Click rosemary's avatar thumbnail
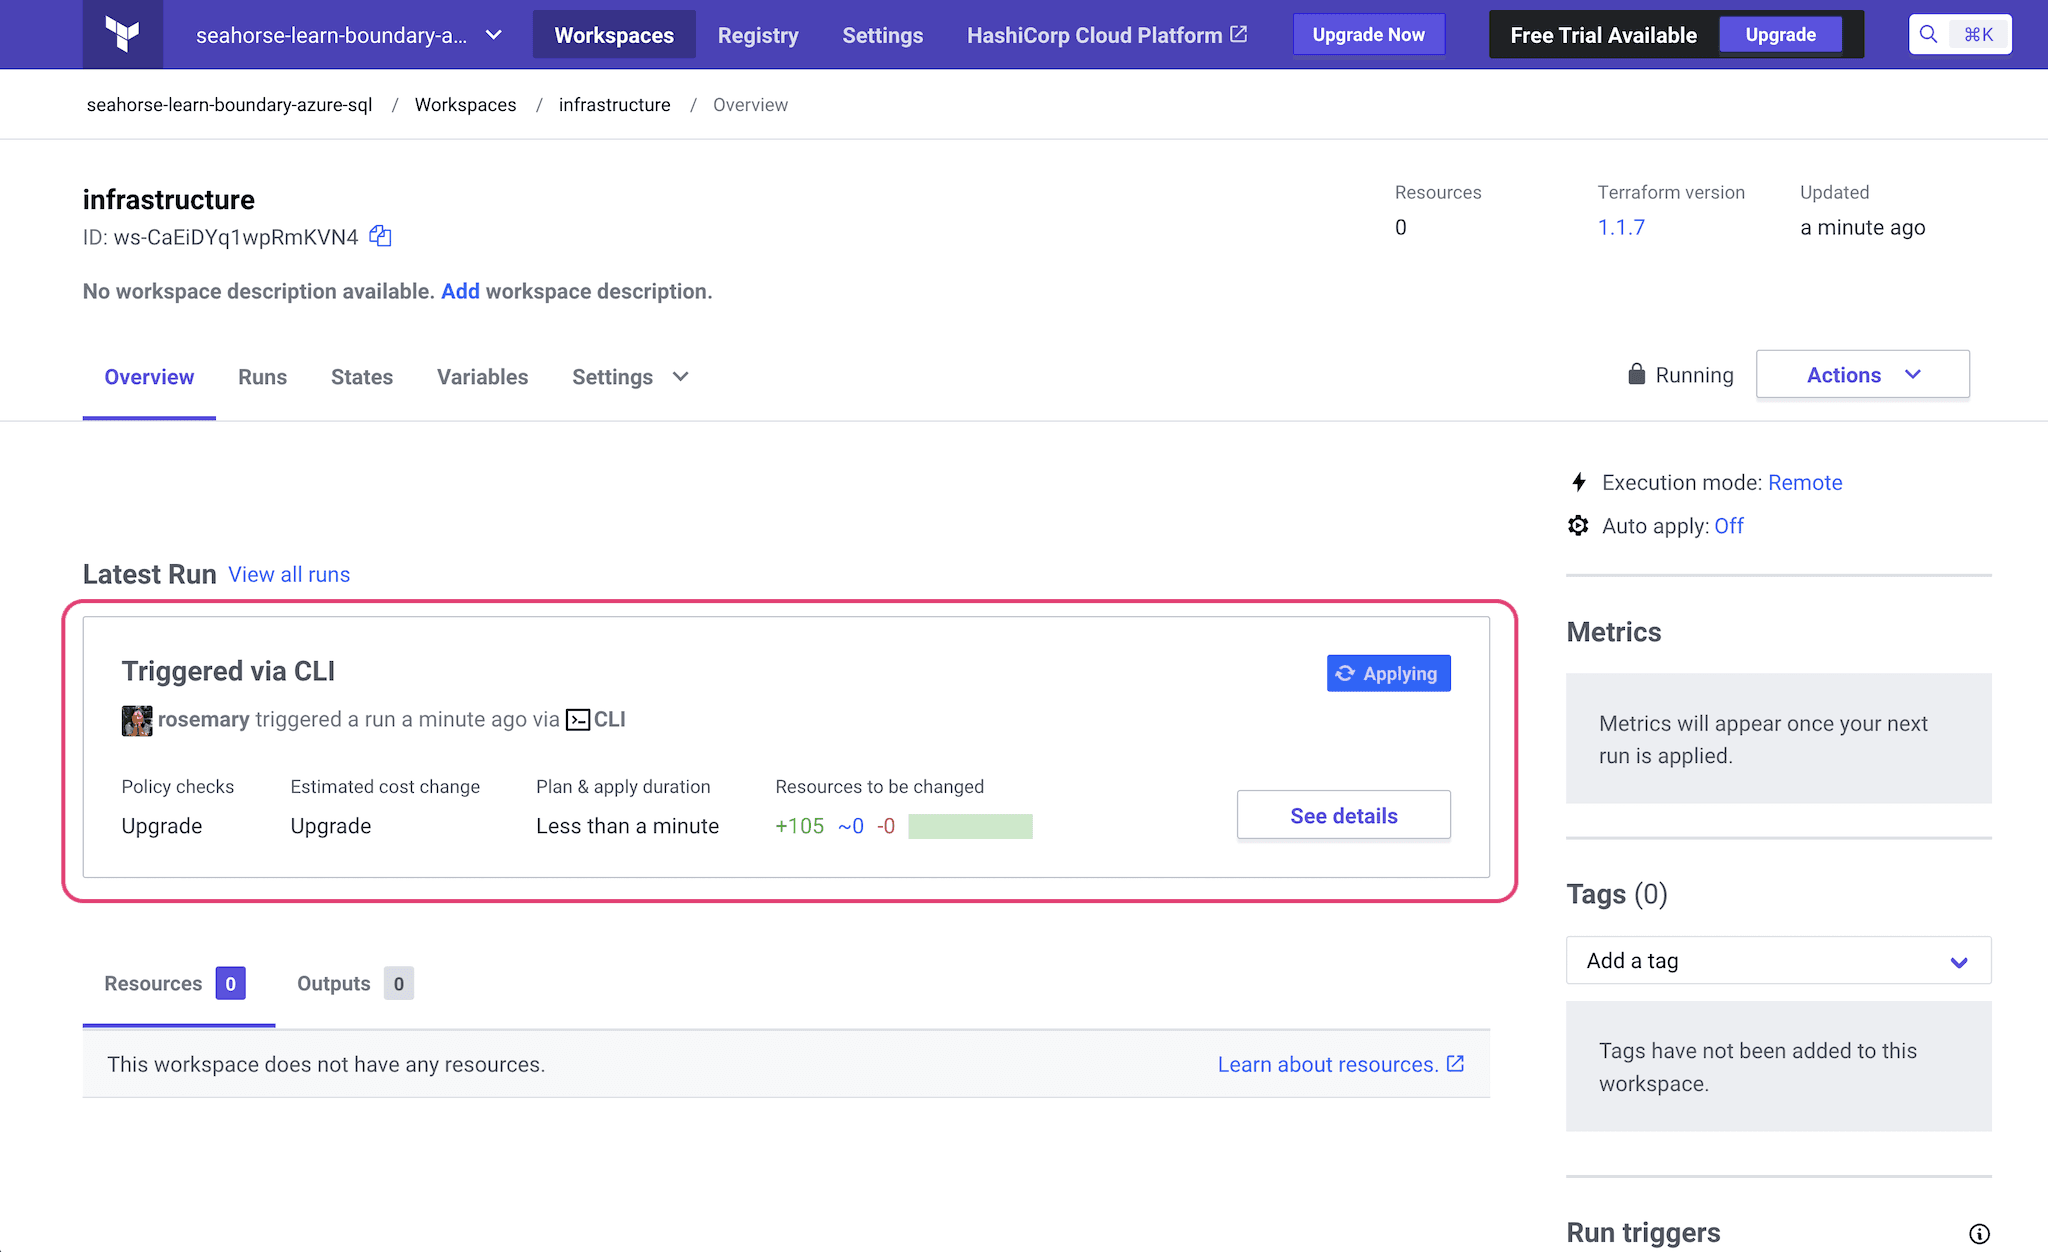 pyautogui.click(x=137, y=720)
